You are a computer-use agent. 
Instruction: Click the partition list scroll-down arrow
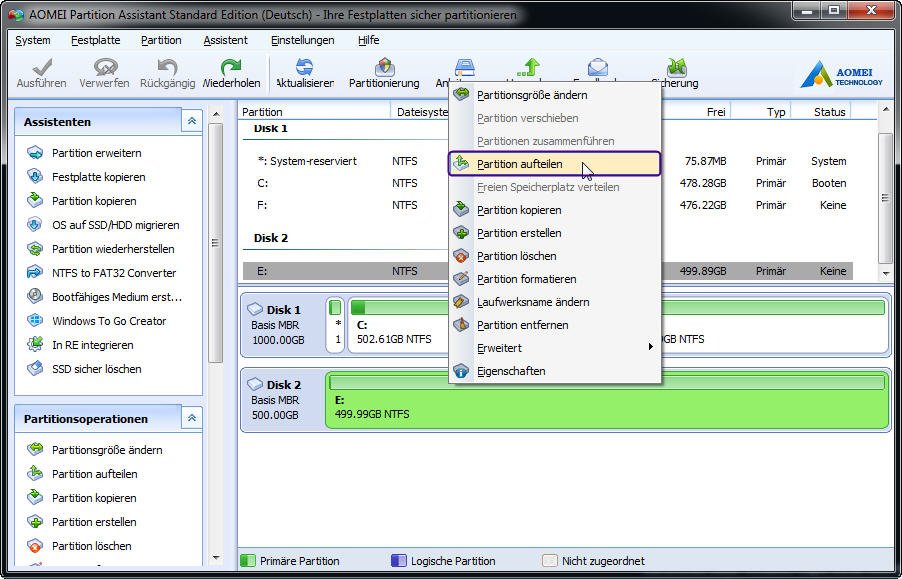click(885, 274)
